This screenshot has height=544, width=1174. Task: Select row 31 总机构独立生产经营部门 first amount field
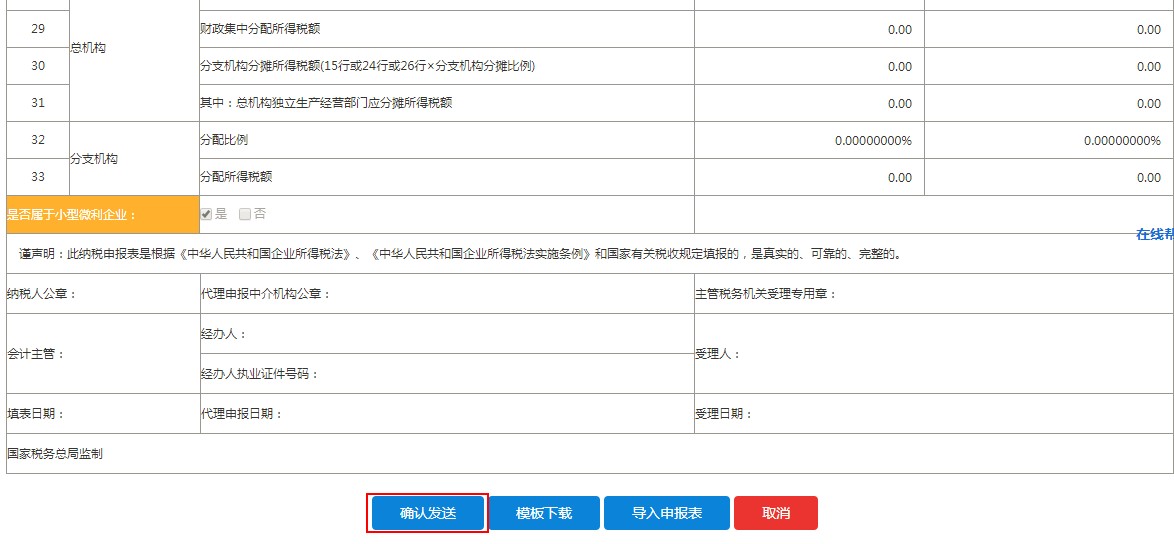(809, 104)
